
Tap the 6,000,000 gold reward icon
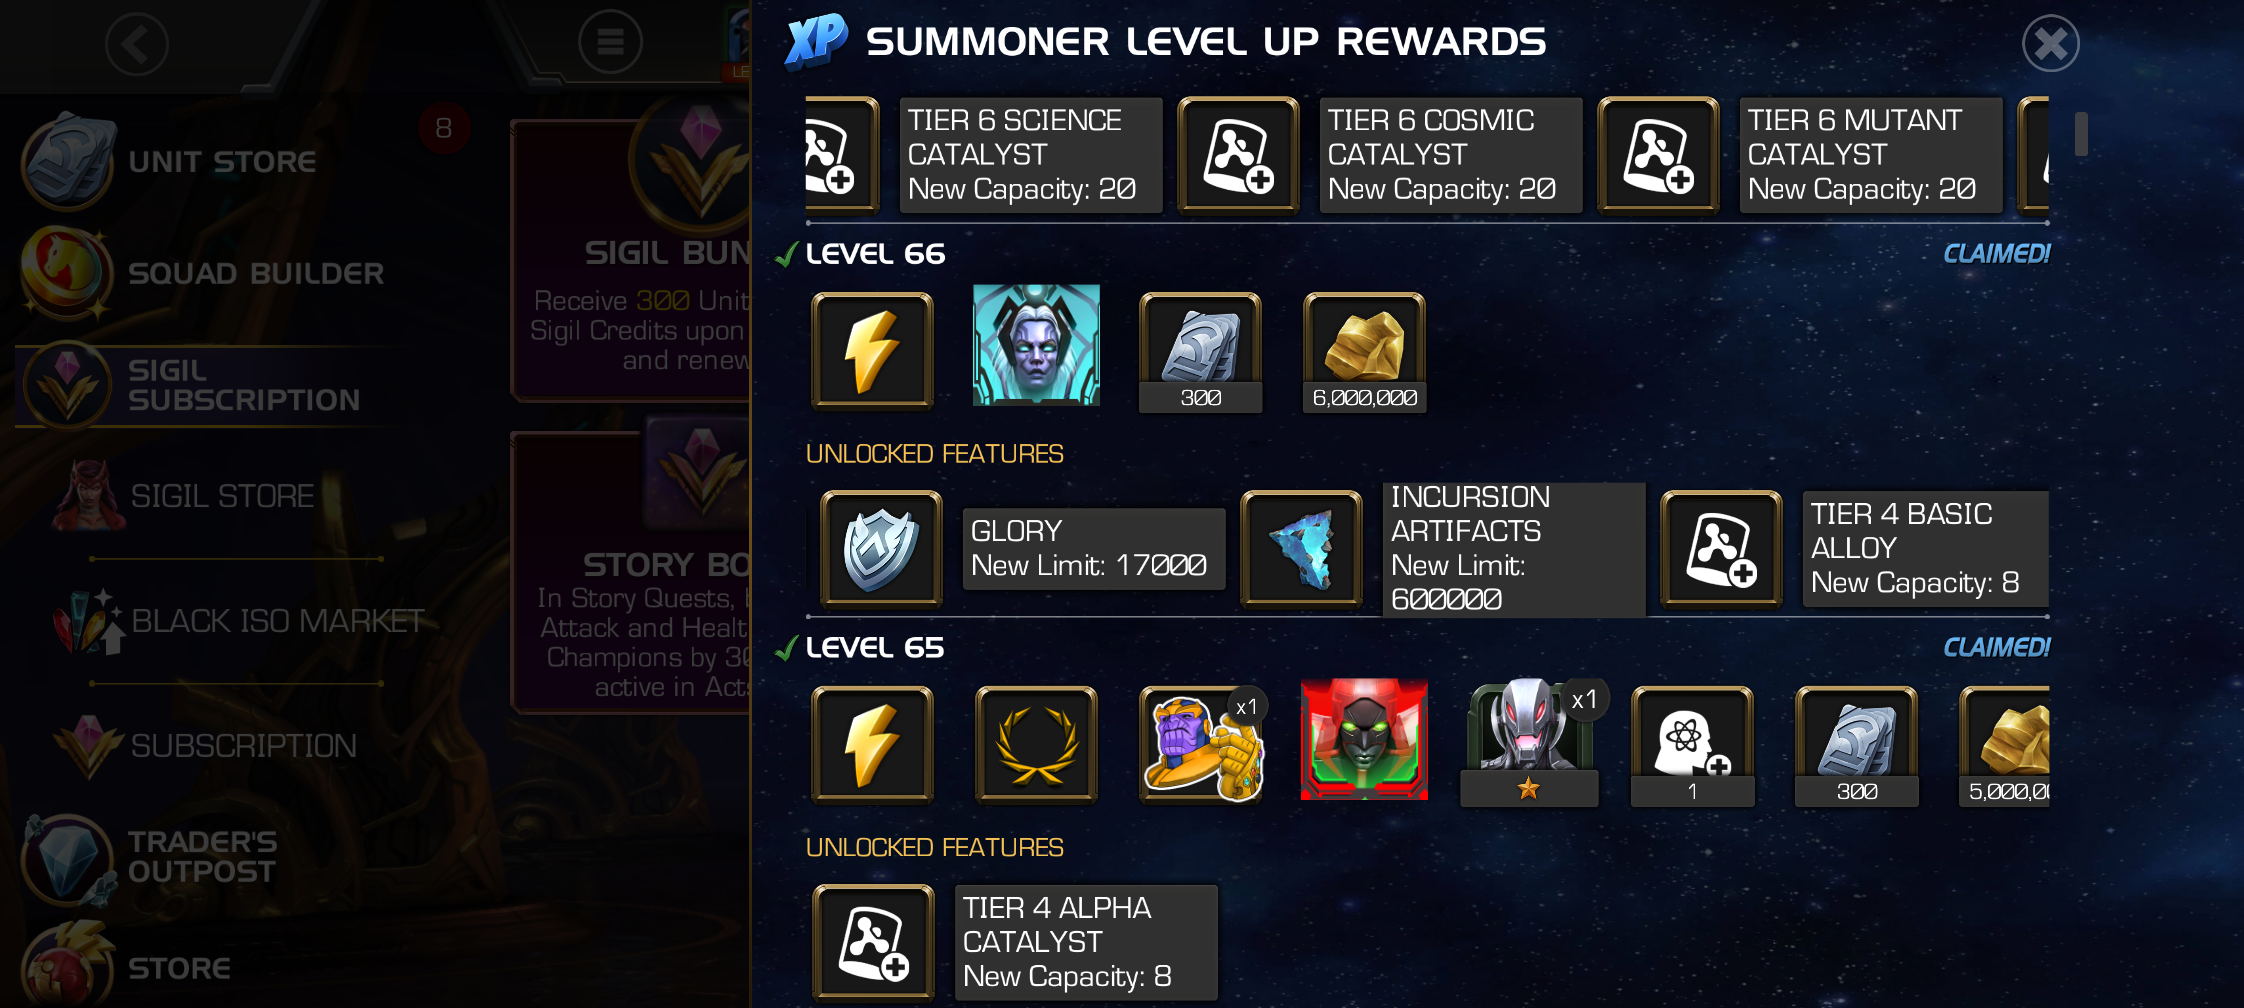tap(1365, 353)
